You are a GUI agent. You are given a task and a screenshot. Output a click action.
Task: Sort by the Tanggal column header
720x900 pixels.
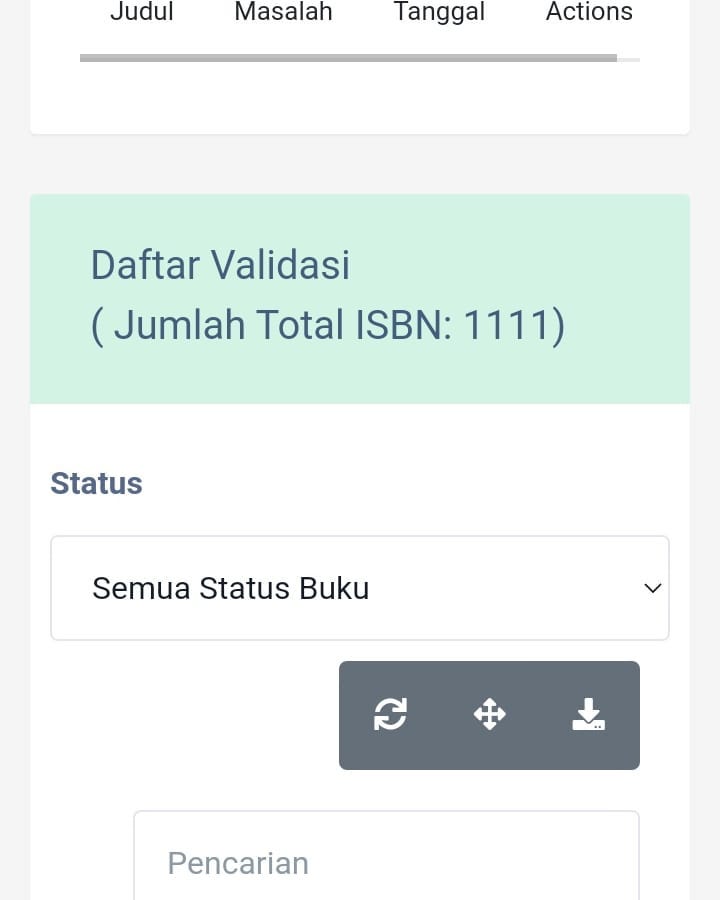tap(439, 12)
